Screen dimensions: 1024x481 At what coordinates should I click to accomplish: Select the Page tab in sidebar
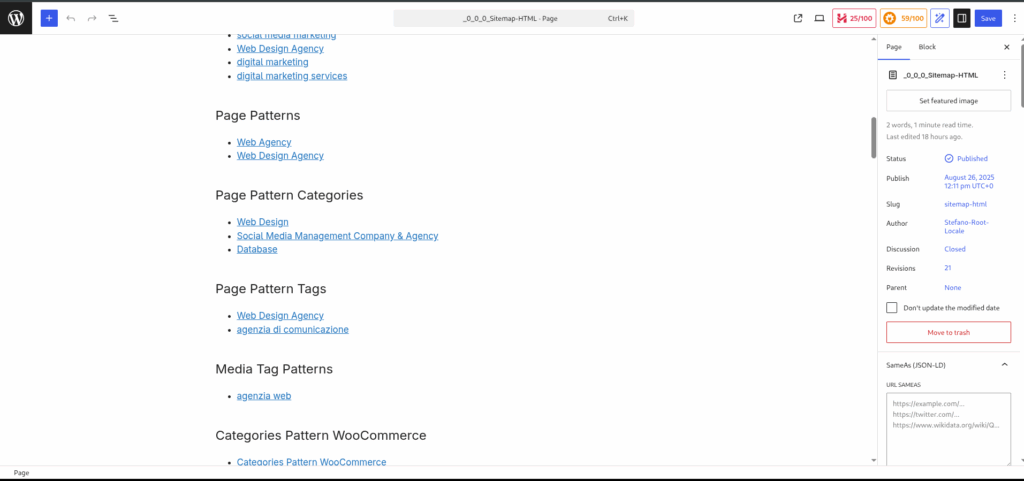[894, 47]
